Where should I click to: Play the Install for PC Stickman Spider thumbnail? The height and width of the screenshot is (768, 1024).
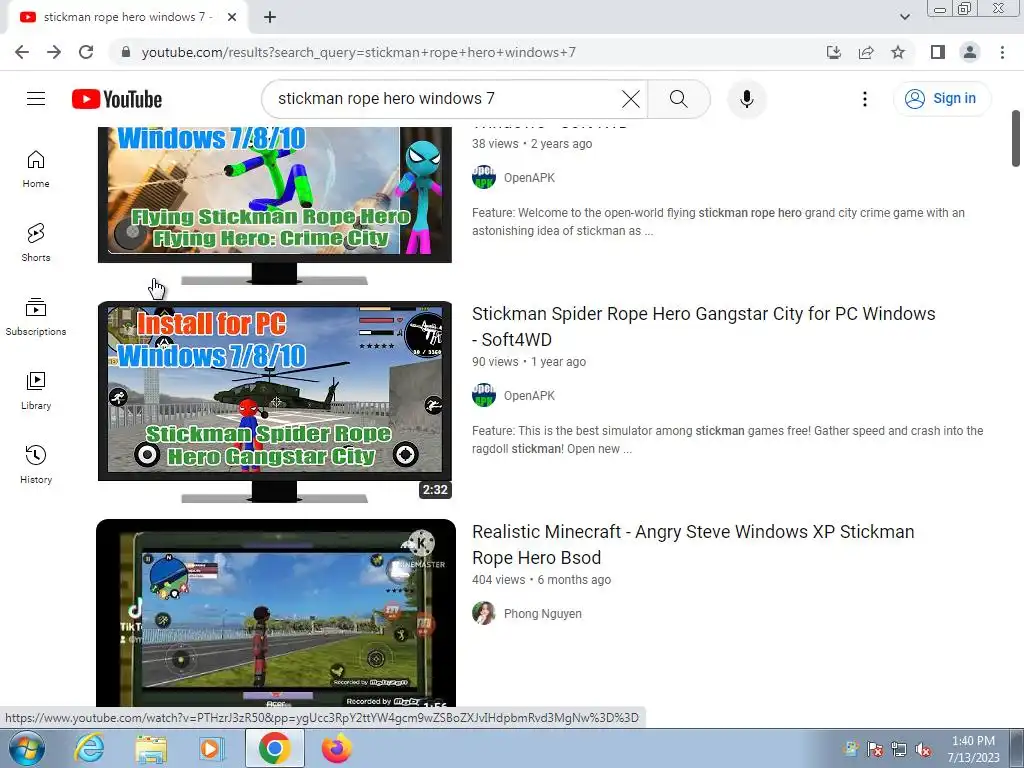[x=275, y=402]
